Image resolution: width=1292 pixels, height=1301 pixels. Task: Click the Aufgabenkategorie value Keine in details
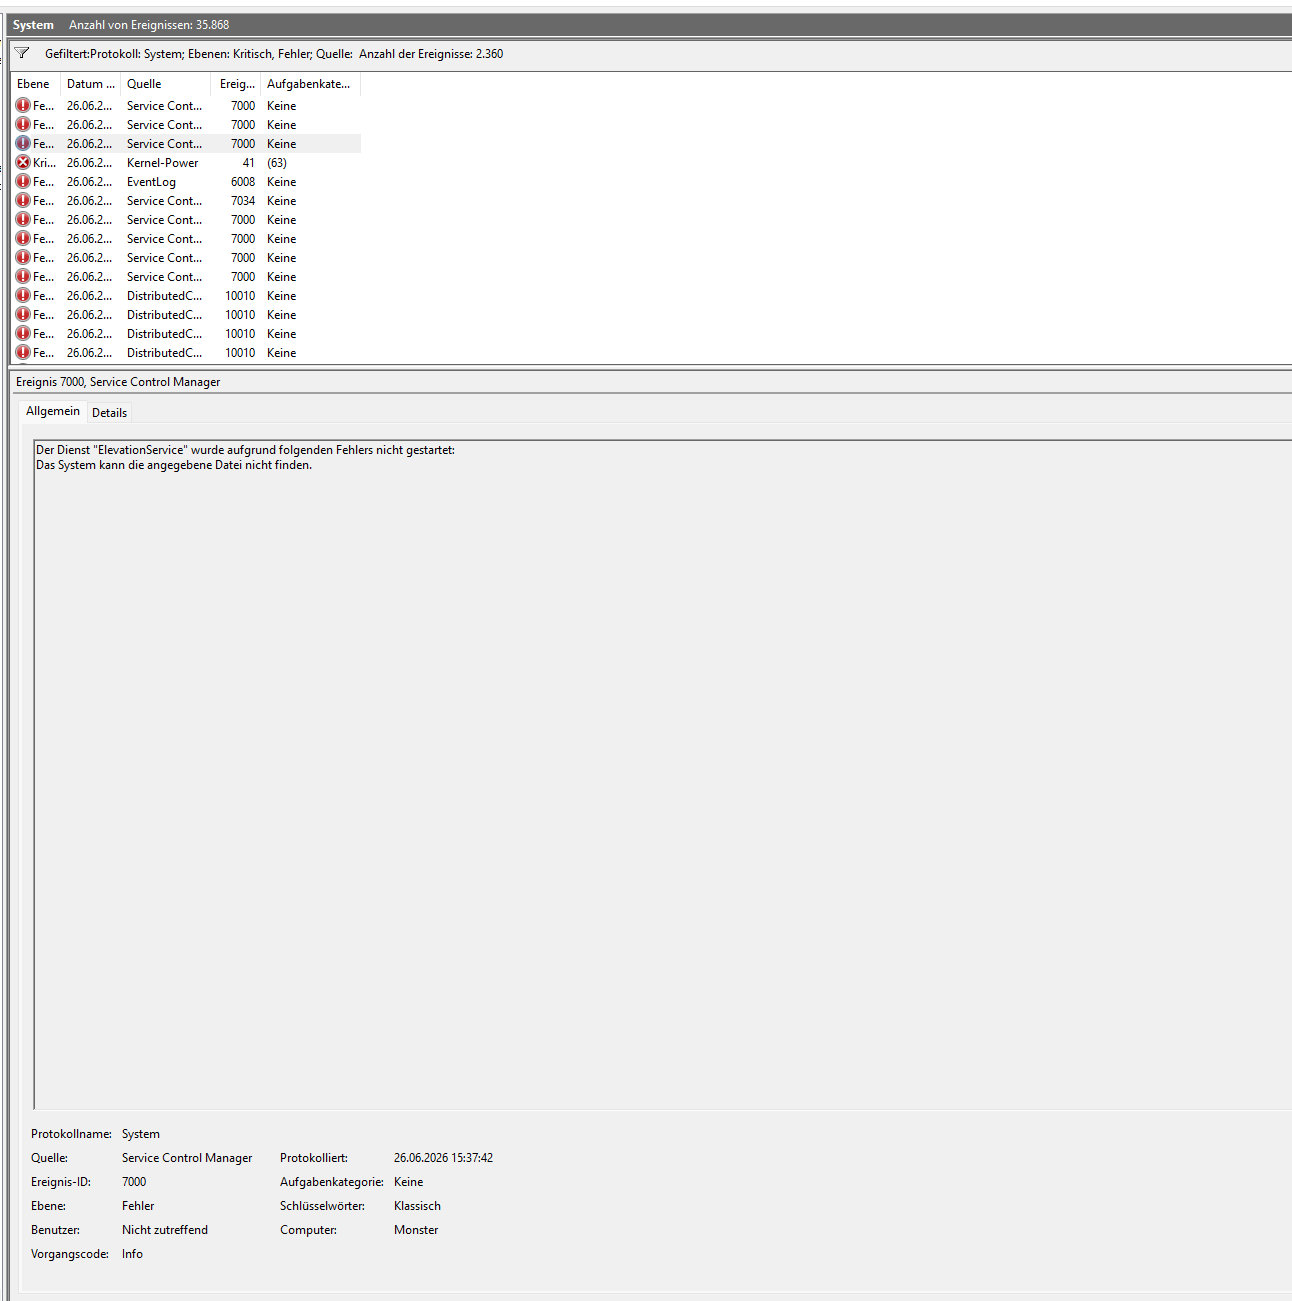408,1181
